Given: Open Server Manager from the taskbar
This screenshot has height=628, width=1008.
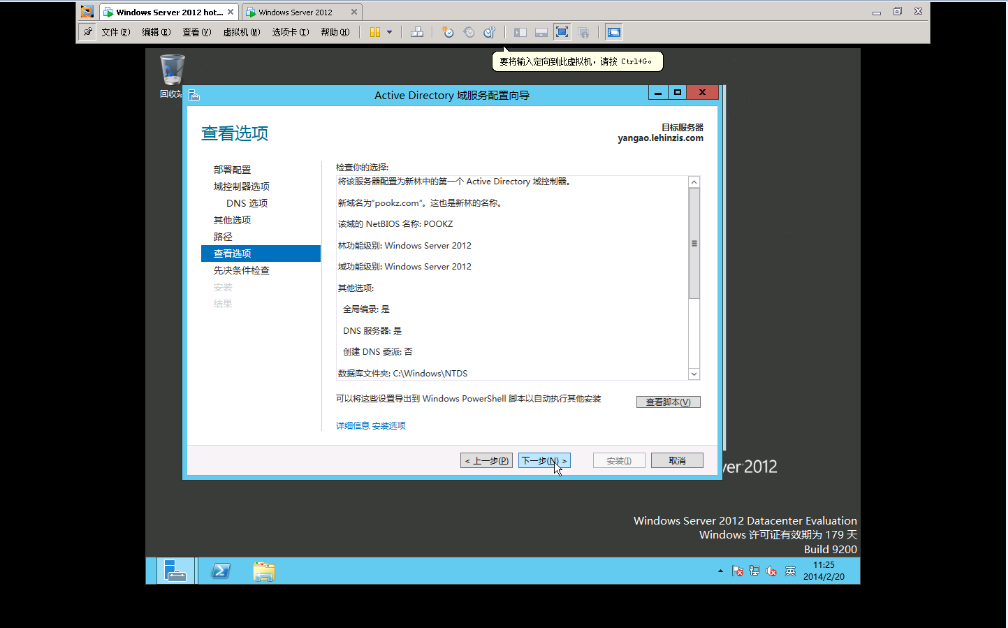Looking at the screenshot, I should 175,570.
